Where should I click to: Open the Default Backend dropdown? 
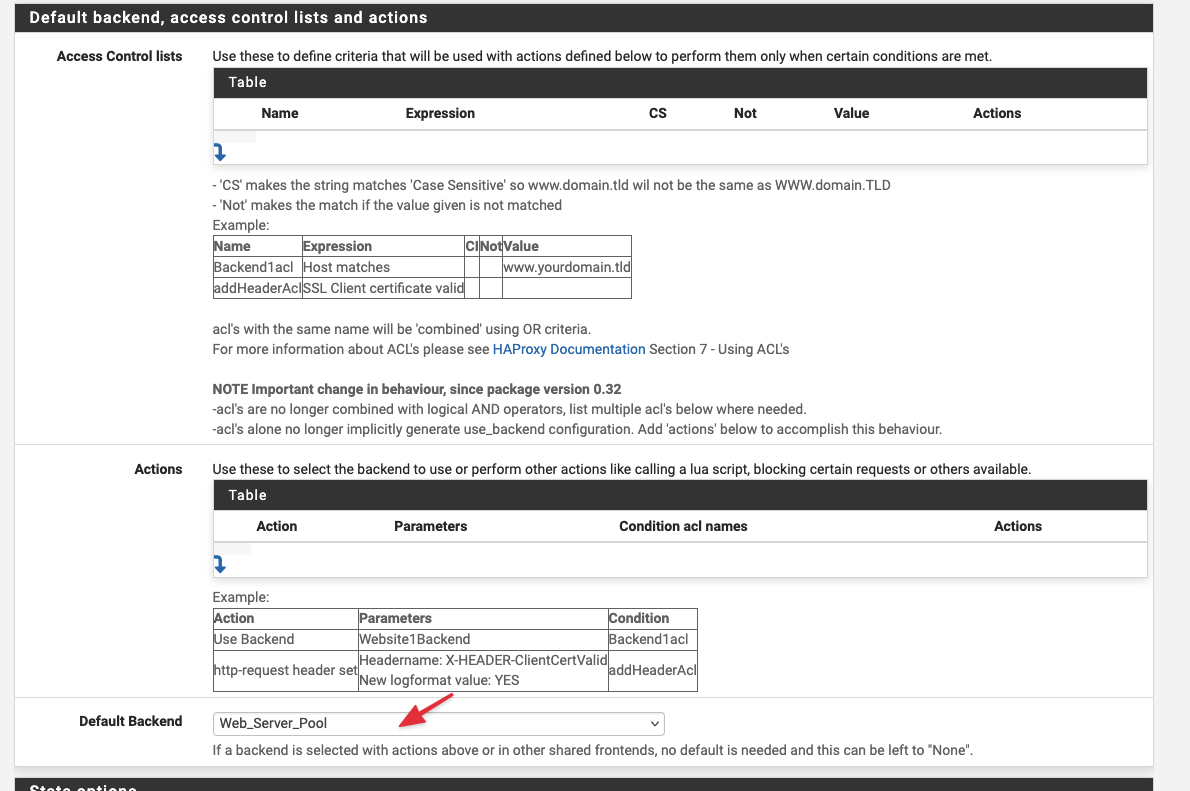pyautogui.click(x=439, y=723)
